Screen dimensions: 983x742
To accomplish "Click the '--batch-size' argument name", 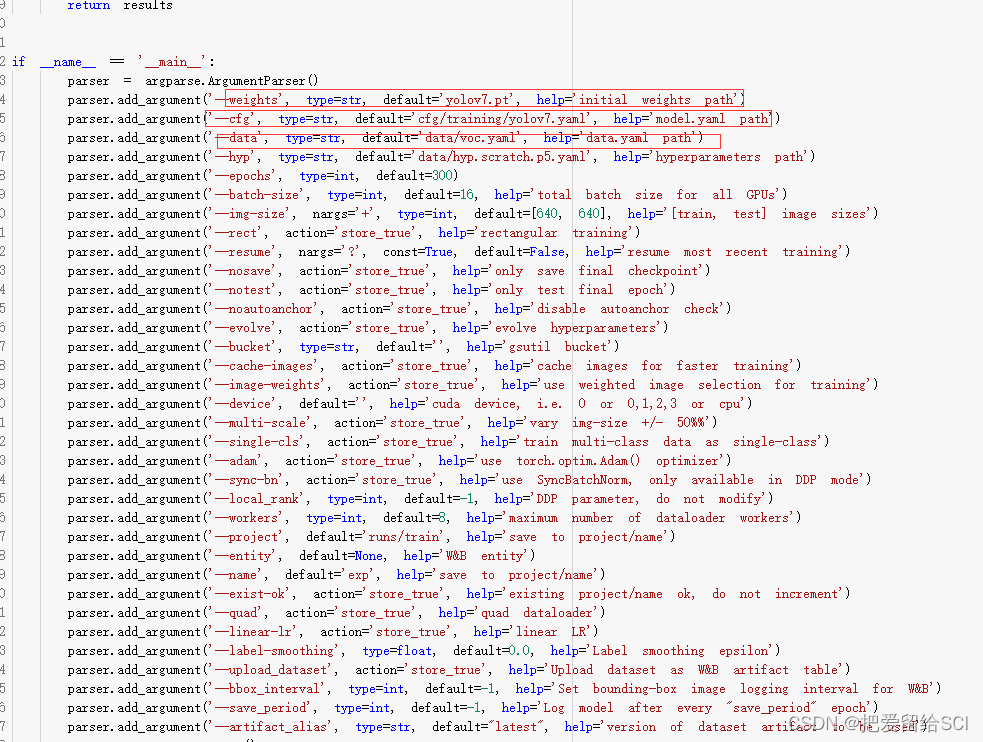I will point(257,195).
